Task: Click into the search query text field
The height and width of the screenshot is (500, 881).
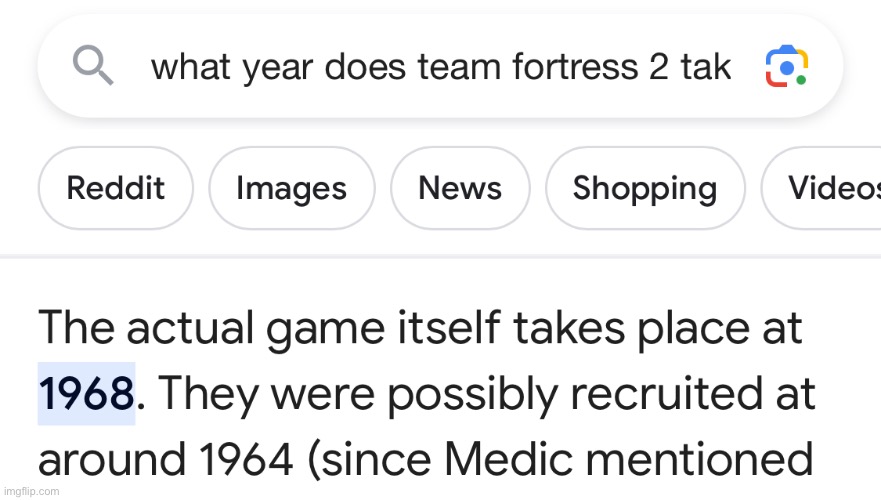Action: (x=441, y=67)
